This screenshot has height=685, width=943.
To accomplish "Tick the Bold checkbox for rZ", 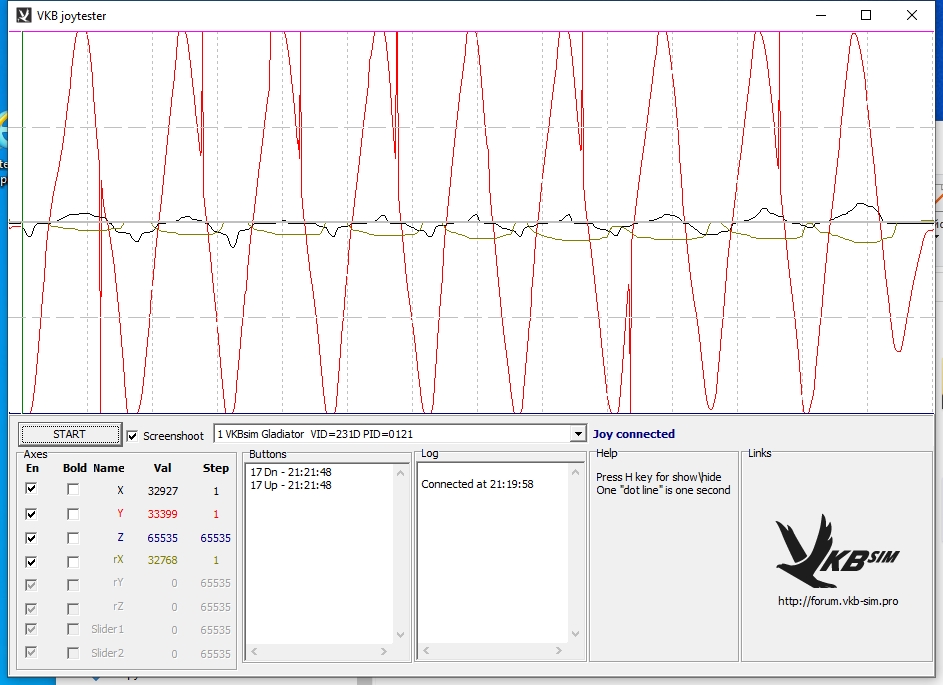I will pos(73,608).
